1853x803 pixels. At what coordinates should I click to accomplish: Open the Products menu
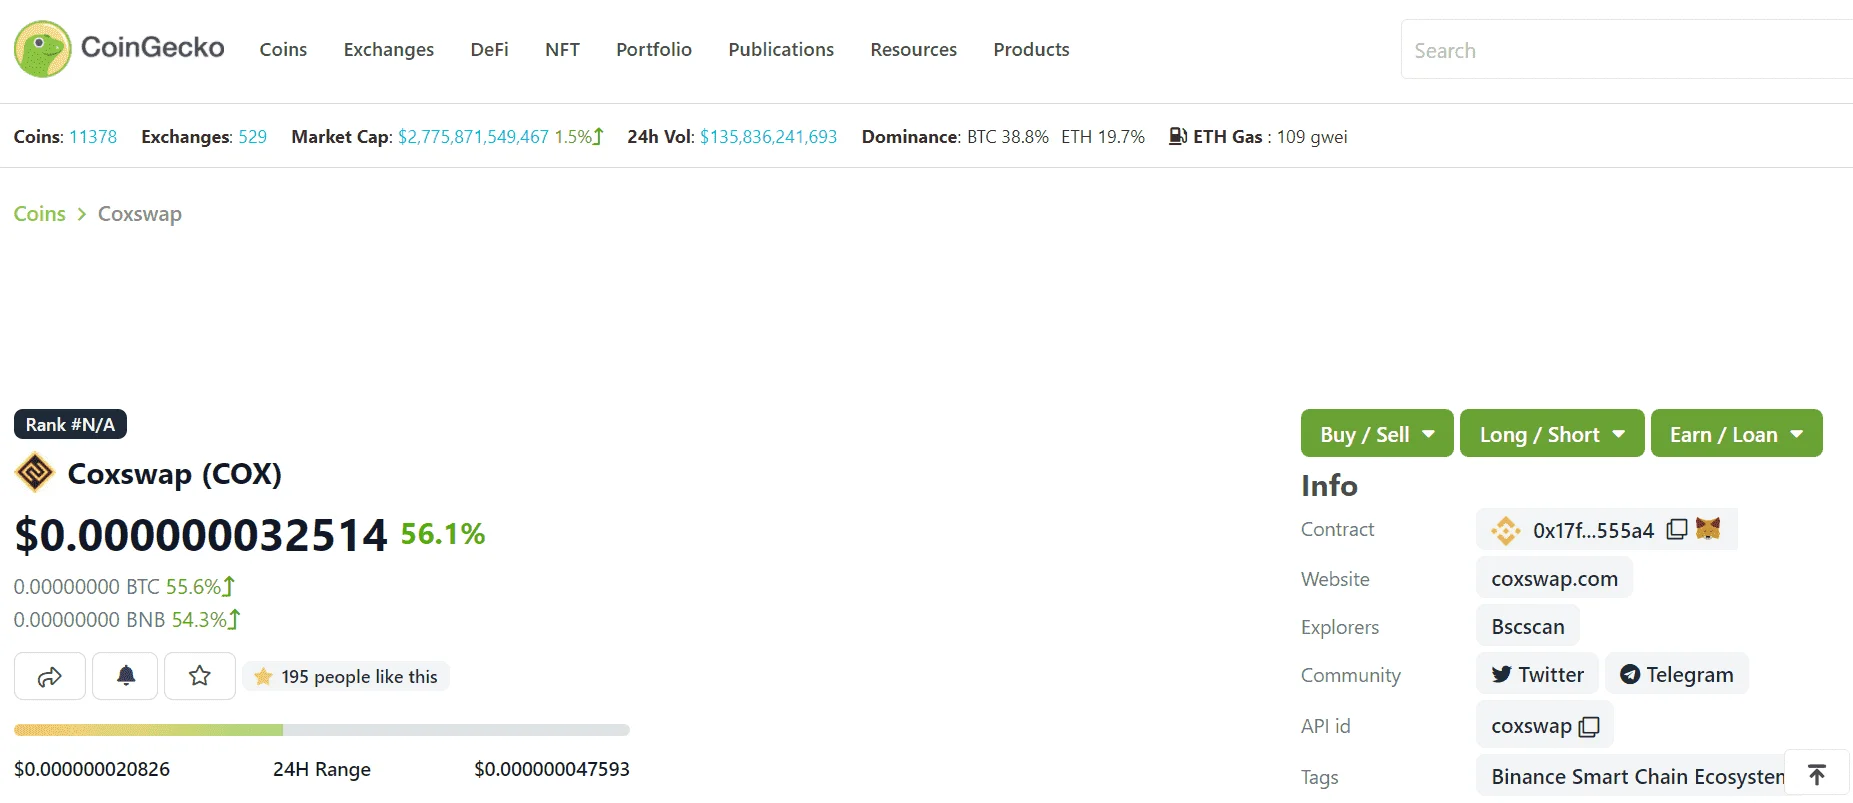(1031, 49)
